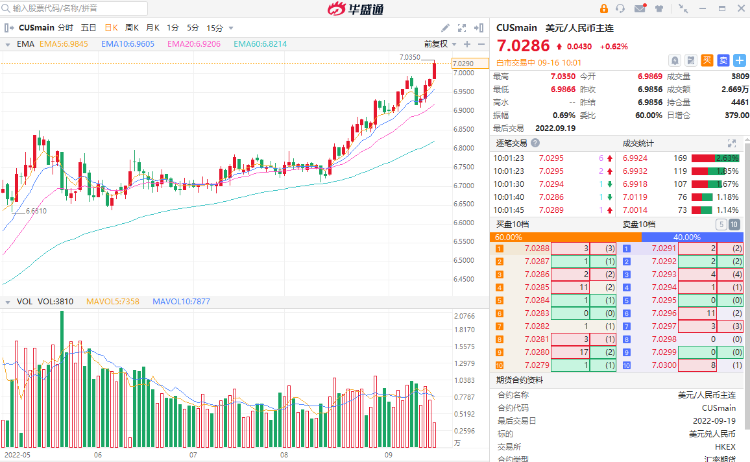Click ask level 6 price 7.0296
This screenshot has height=462, width=750.
coord(664,313)
